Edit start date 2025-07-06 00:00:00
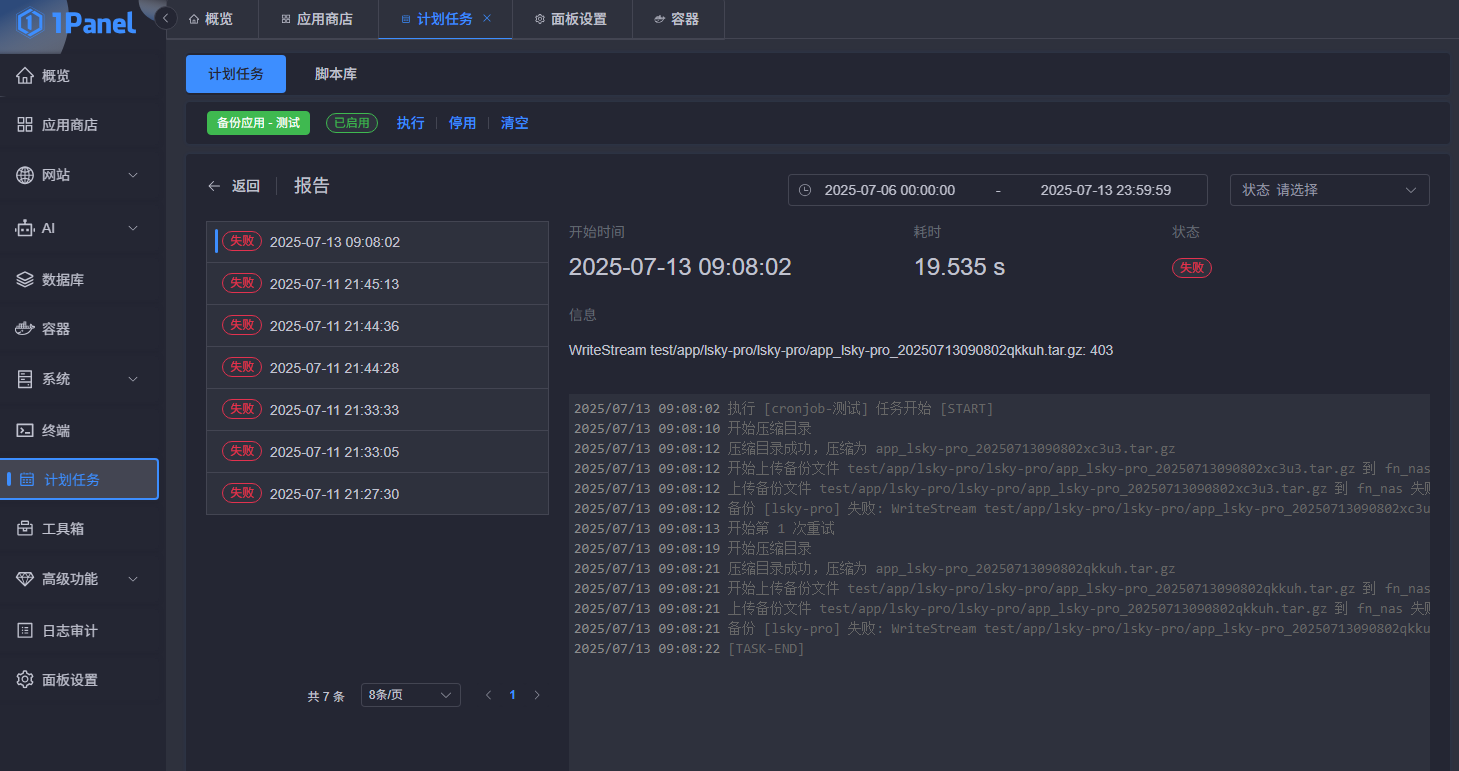Image resolution: width=1459 pixels, height=771 pixels. point(890,190)
